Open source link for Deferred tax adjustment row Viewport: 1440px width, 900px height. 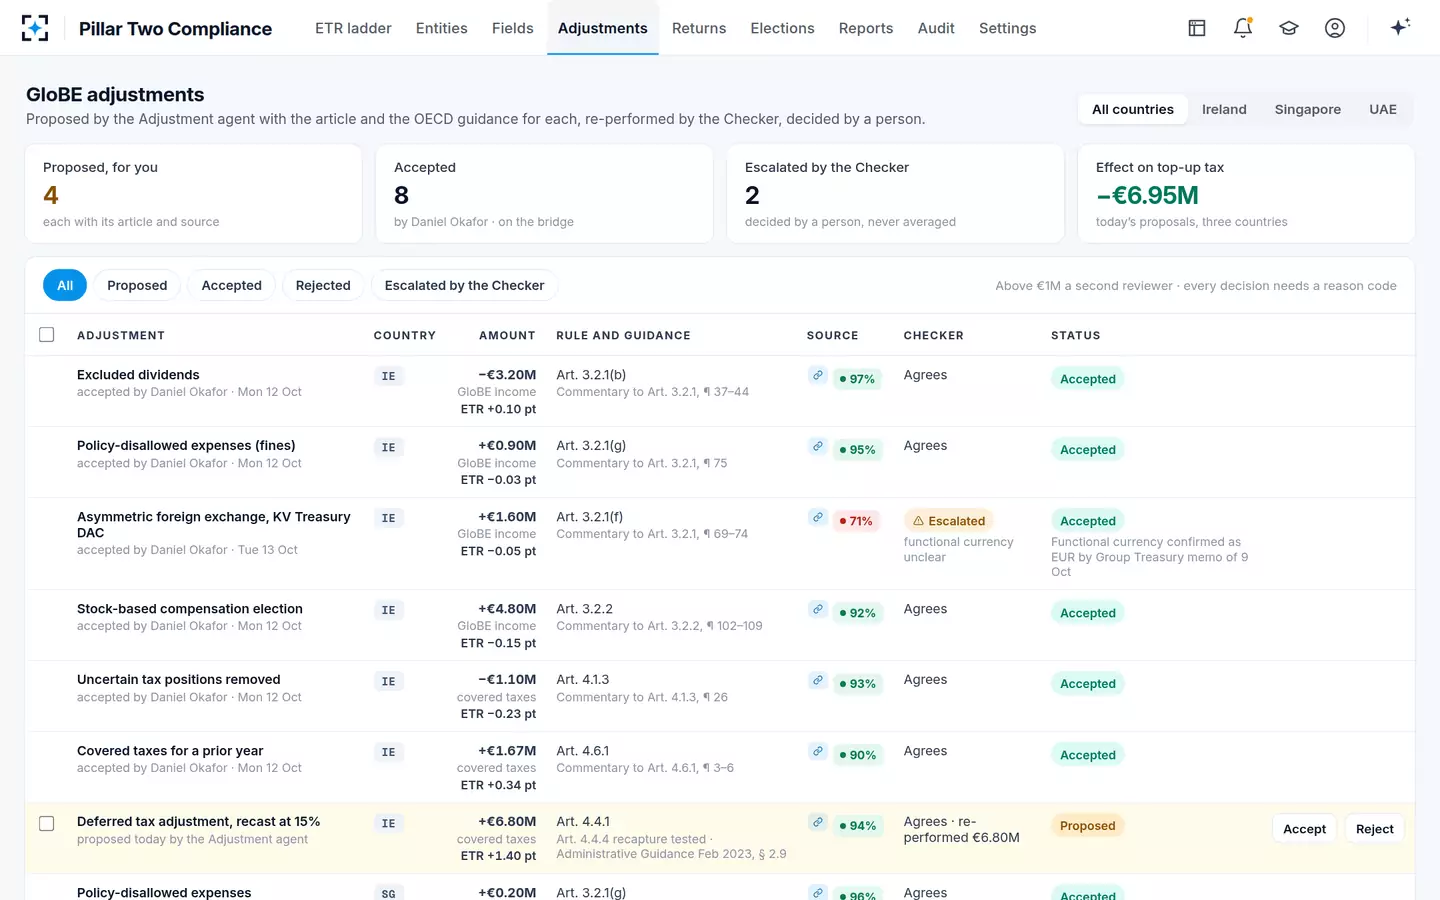point(818,823)
